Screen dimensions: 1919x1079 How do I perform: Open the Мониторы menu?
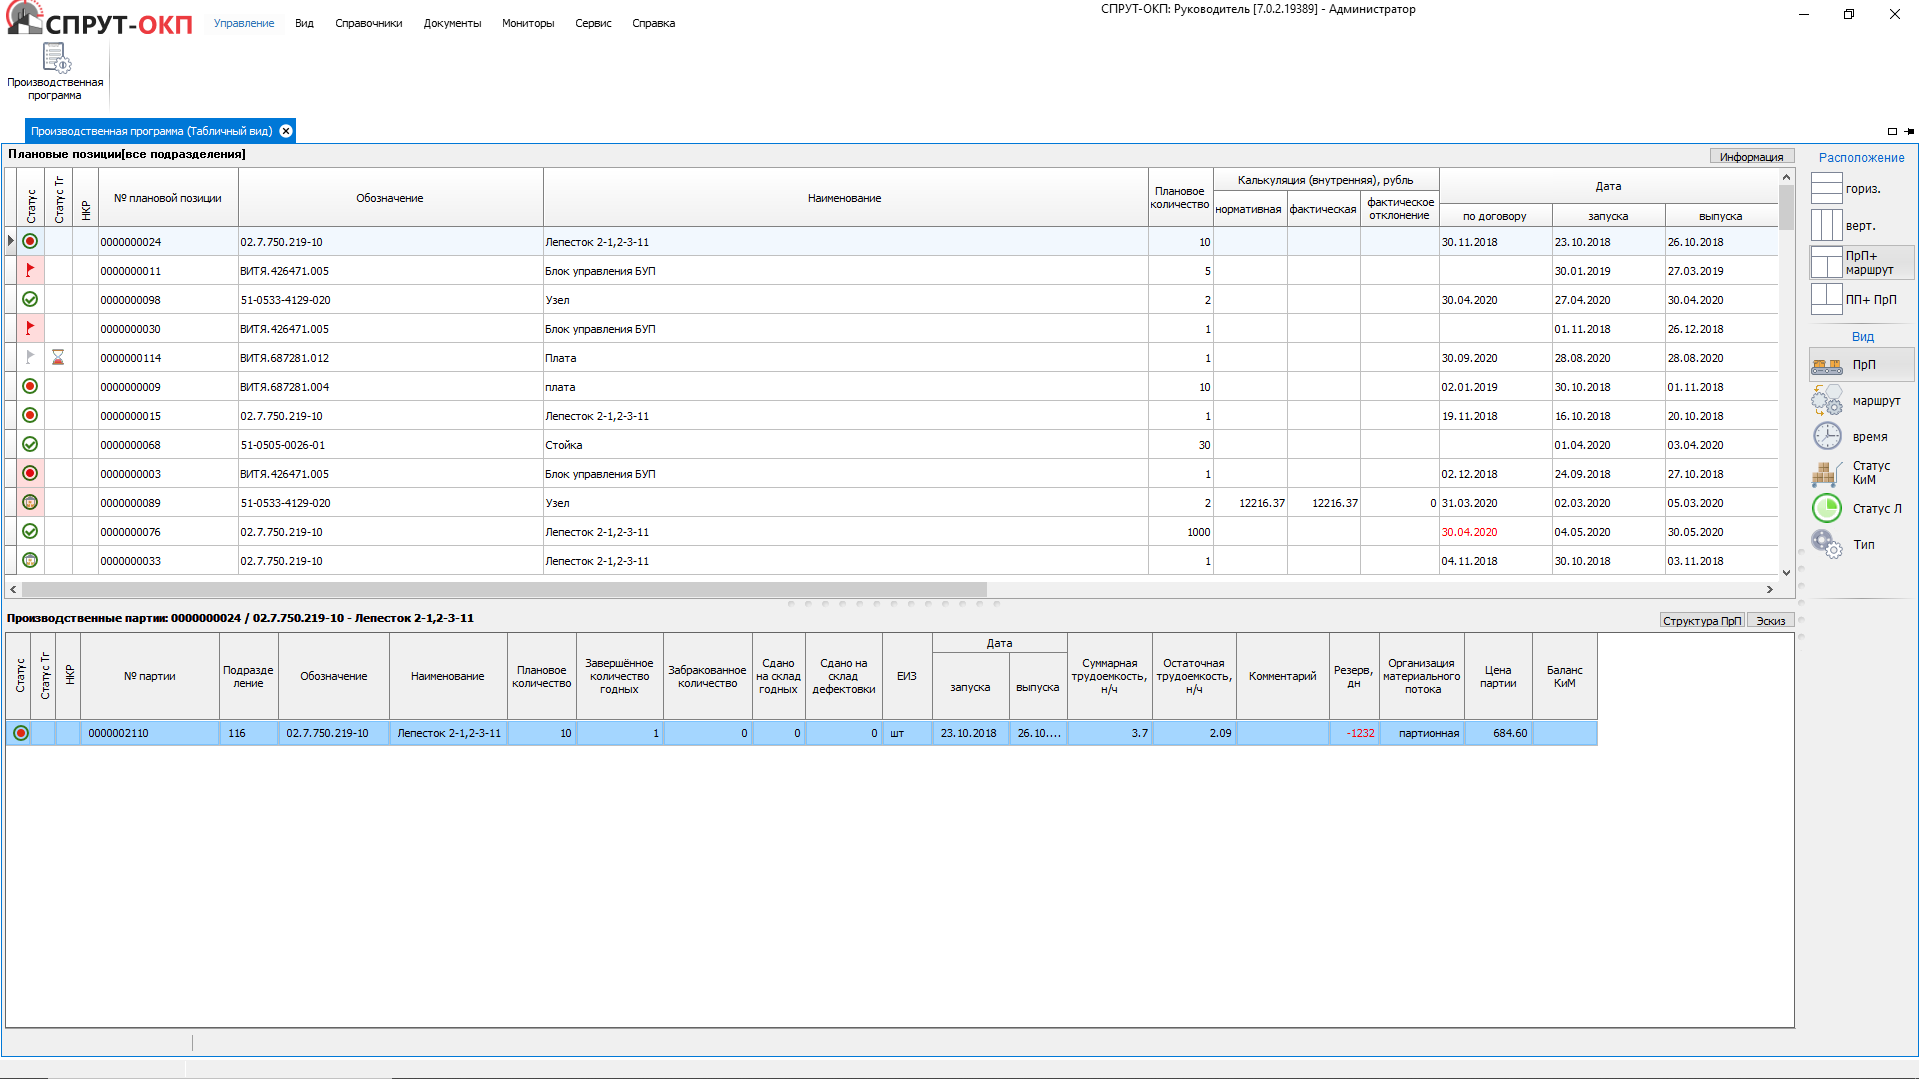[527, 23]
